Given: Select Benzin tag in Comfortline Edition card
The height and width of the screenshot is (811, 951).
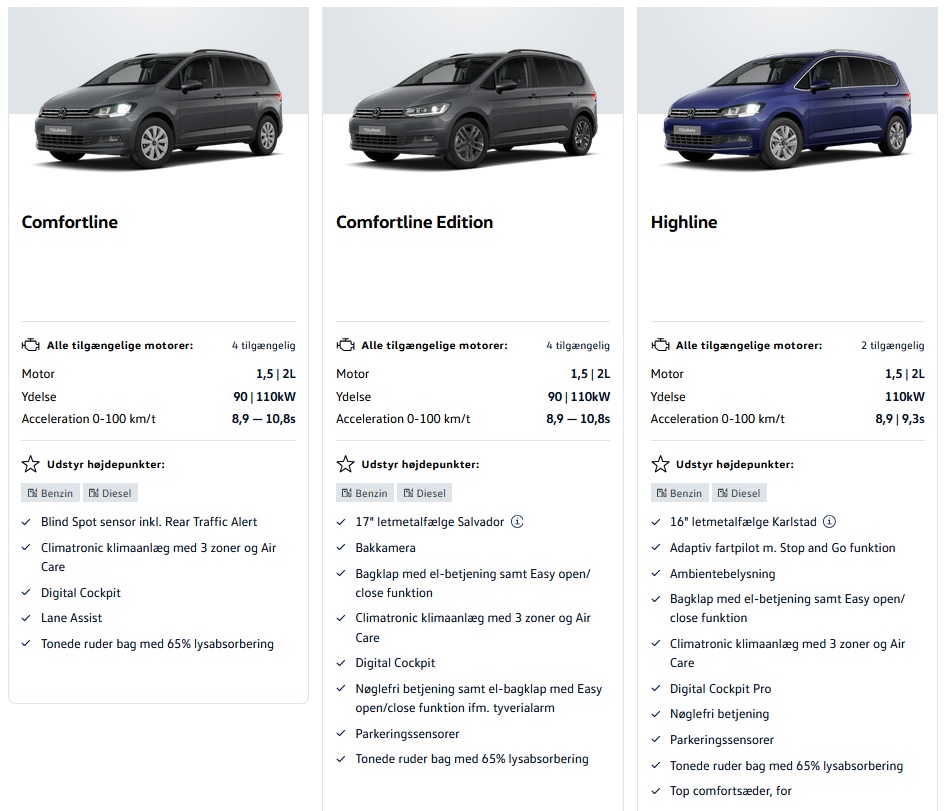Looking at the screenshot, I should [x=364, y=493].
